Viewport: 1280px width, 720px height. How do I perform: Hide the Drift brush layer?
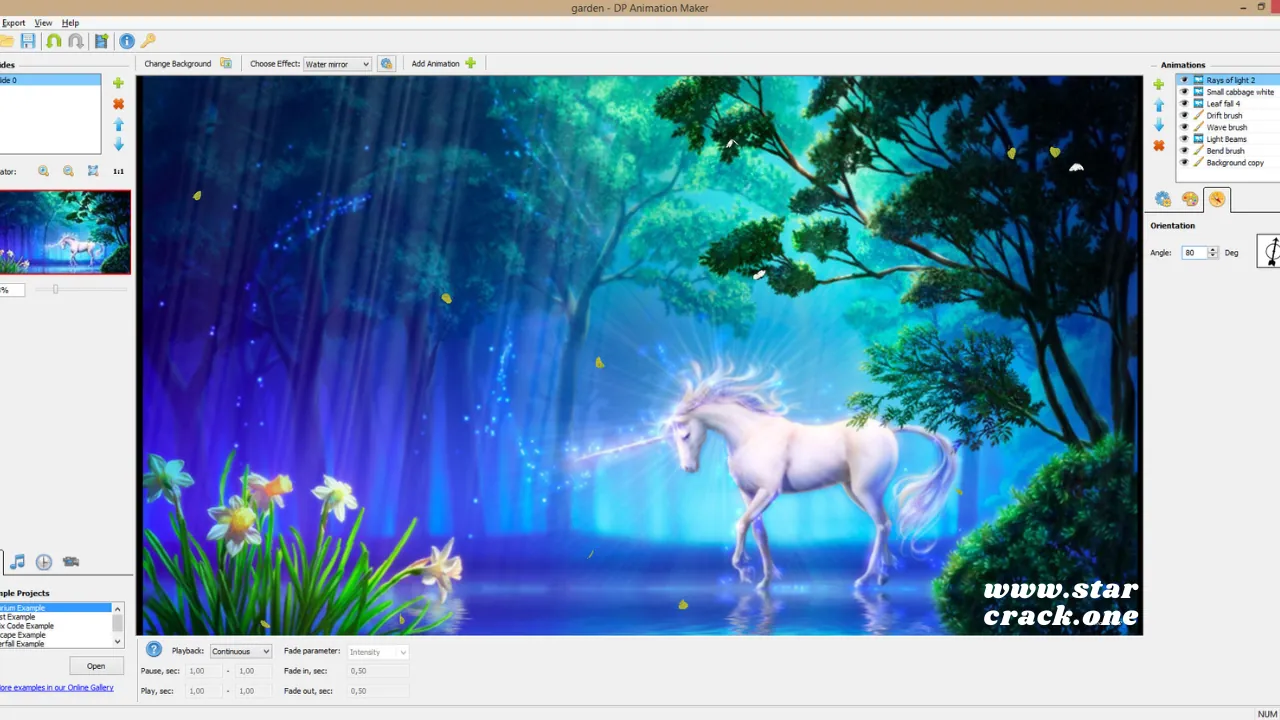tap(1185, 115)
